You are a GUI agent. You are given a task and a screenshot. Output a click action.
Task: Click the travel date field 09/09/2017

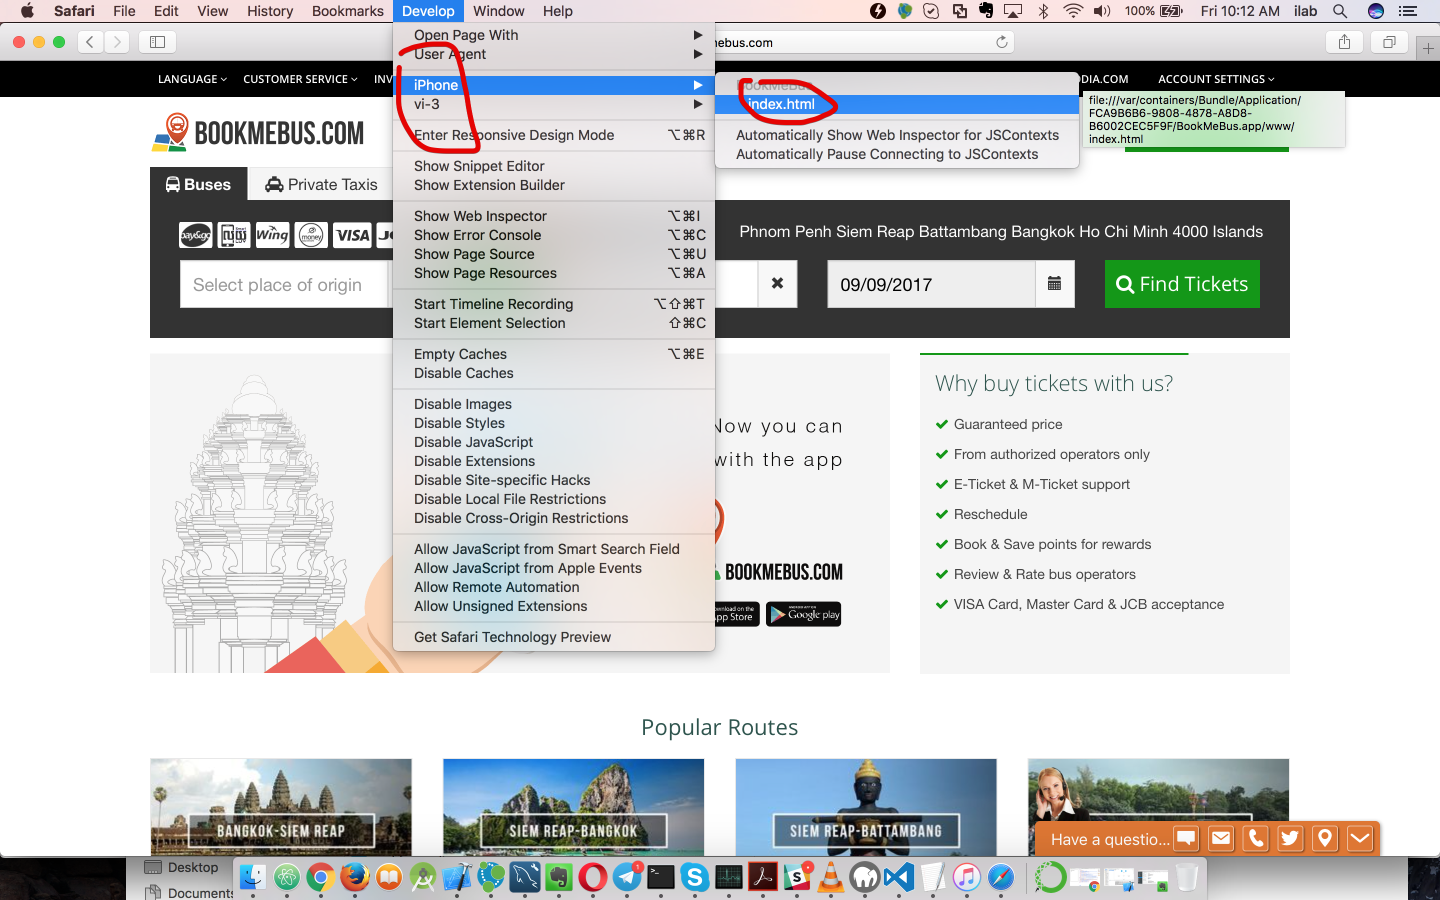[x=931, y=284]
